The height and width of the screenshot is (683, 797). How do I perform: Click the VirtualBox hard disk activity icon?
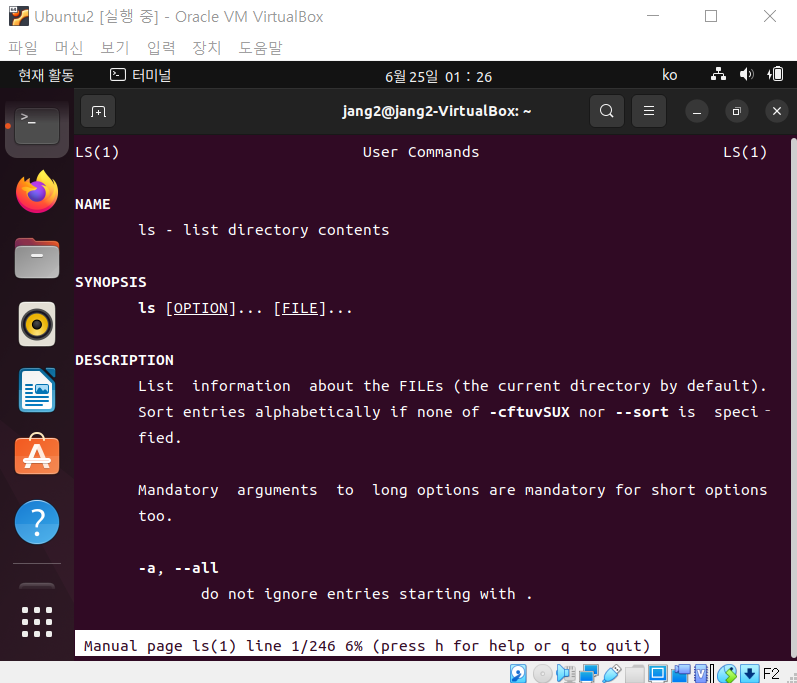click(x=518, y=674)
